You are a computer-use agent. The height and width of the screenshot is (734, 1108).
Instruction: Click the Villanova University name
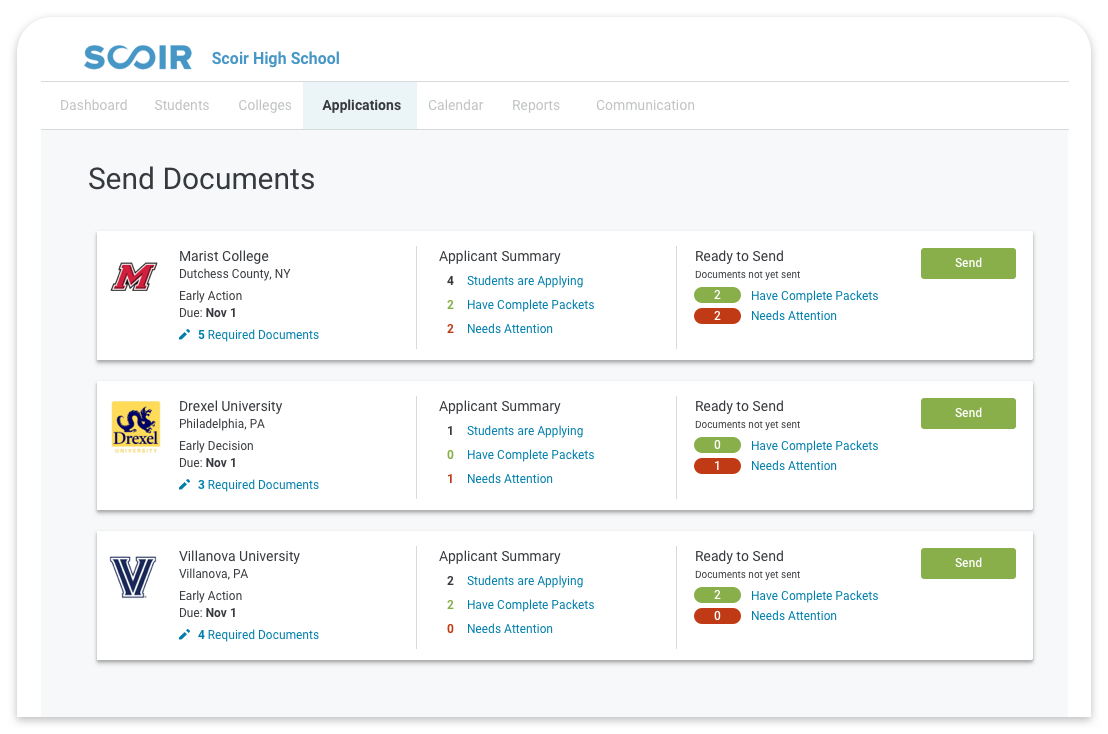pos(240,556)
